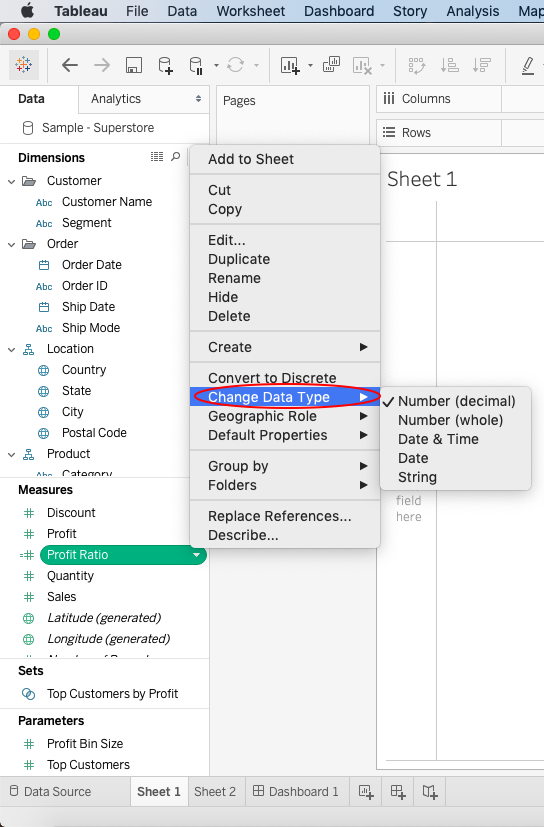Click the Apple menu icon
The image size is (544, 827).
pos(27,10)
